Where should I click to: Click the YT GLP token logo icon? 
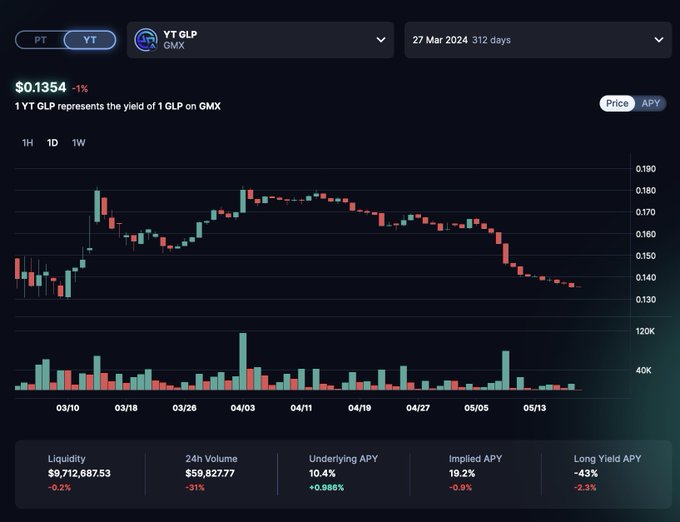[146, 40]
